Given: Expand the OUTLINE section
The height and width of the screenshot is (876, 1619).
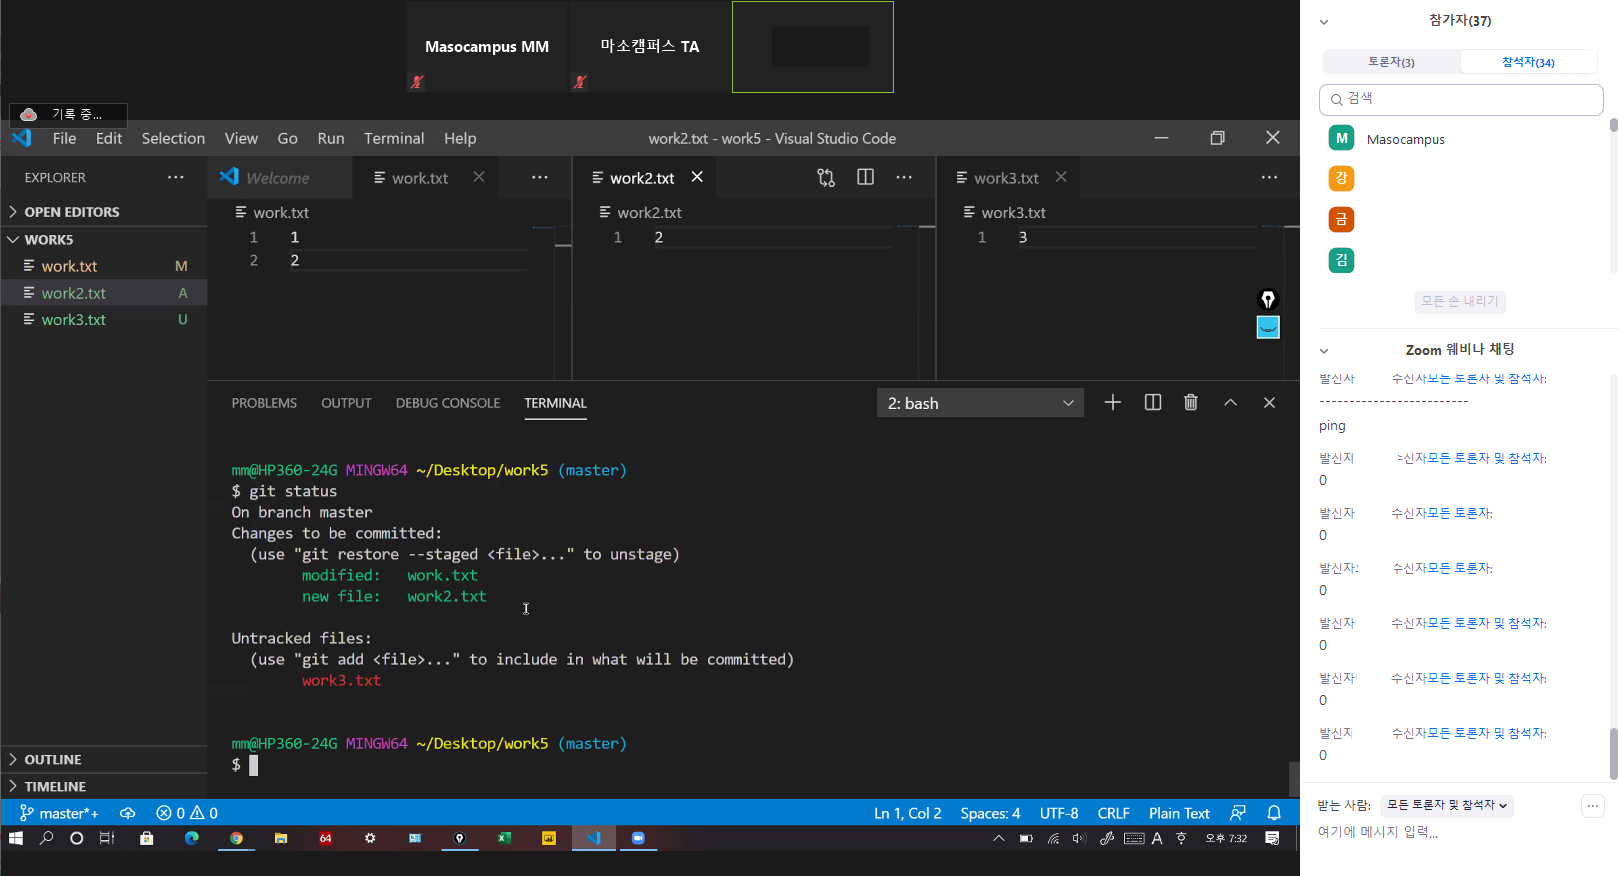Looking at the screenshot, I should pos(52,760).
